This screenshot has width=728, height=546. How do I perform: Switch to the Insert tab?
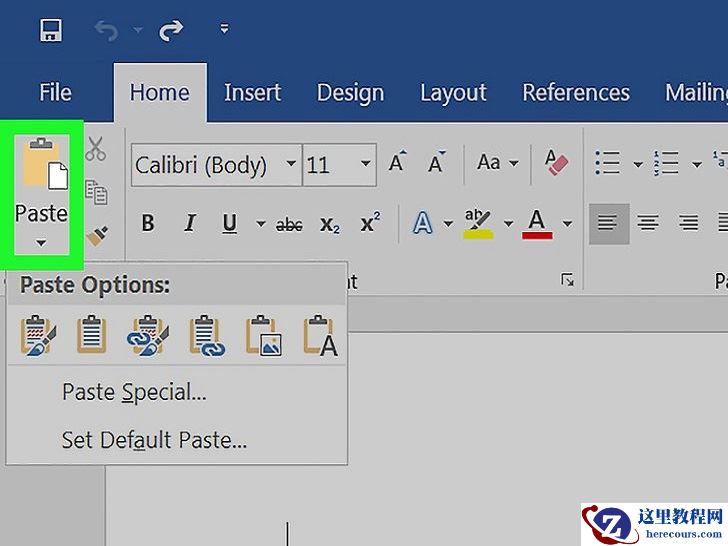pyautogui.click(x=252, y=93)
